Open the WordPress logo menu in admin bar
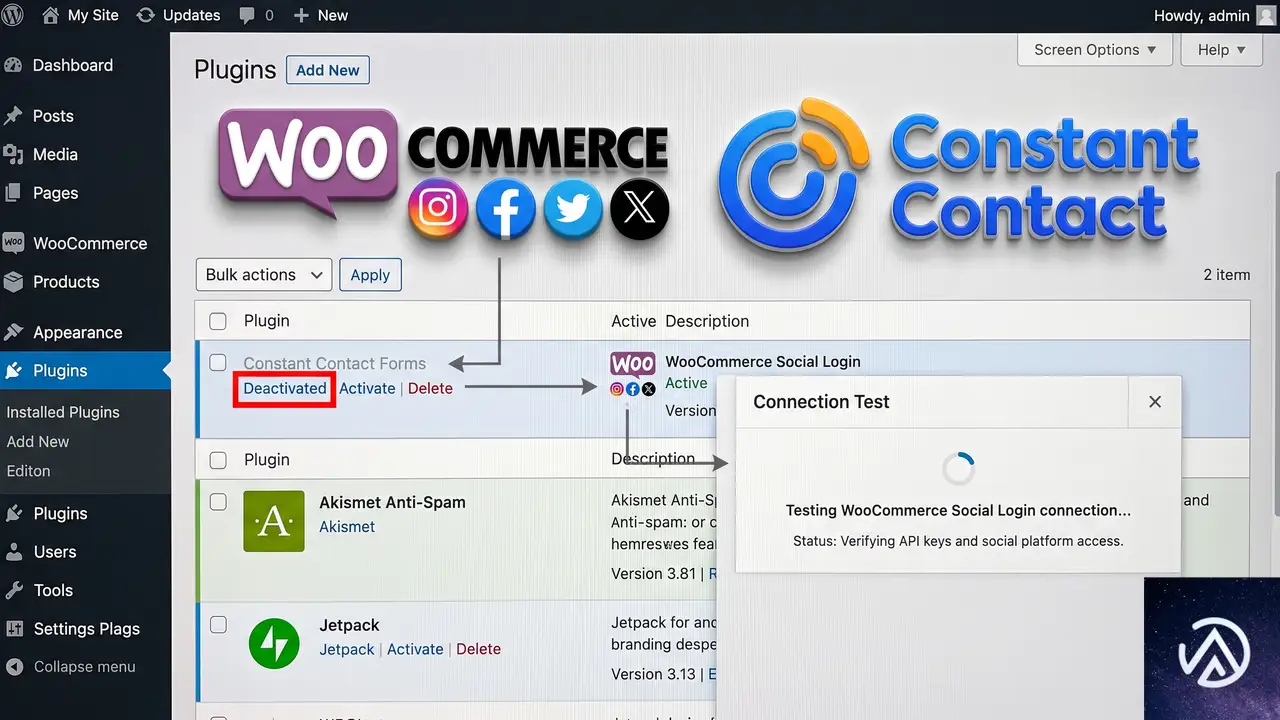 point(13,15)
